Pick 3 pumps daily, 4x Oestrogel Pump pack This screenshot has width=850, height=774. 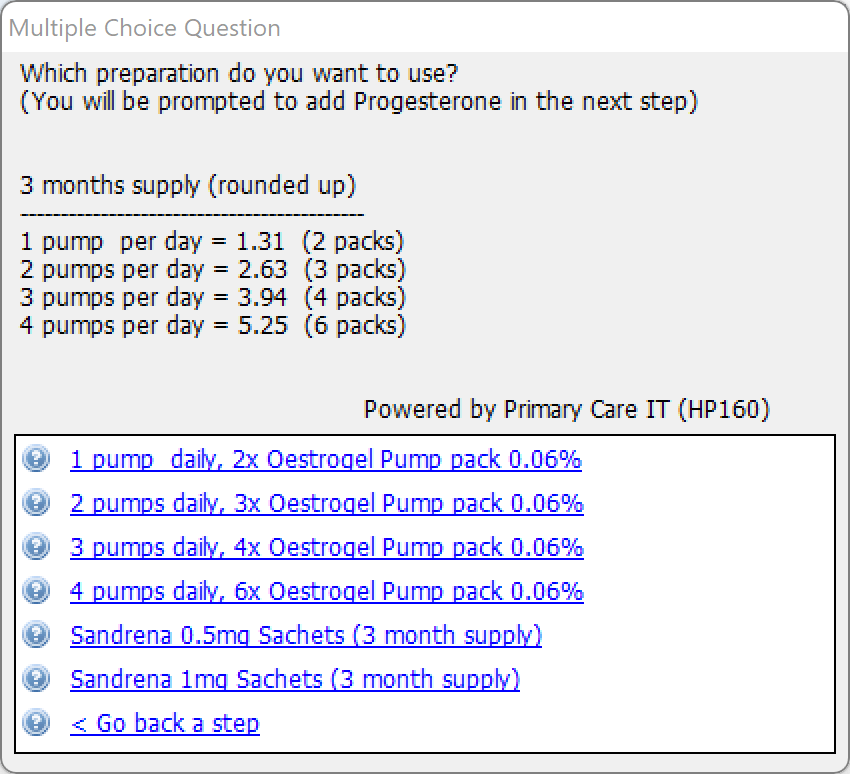click(x=326, y=548)
